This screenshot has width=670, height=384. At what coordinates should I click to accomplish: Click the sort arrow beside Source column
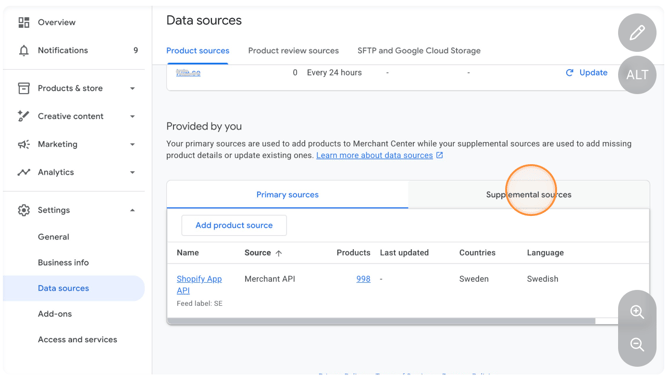pos(279,253)
